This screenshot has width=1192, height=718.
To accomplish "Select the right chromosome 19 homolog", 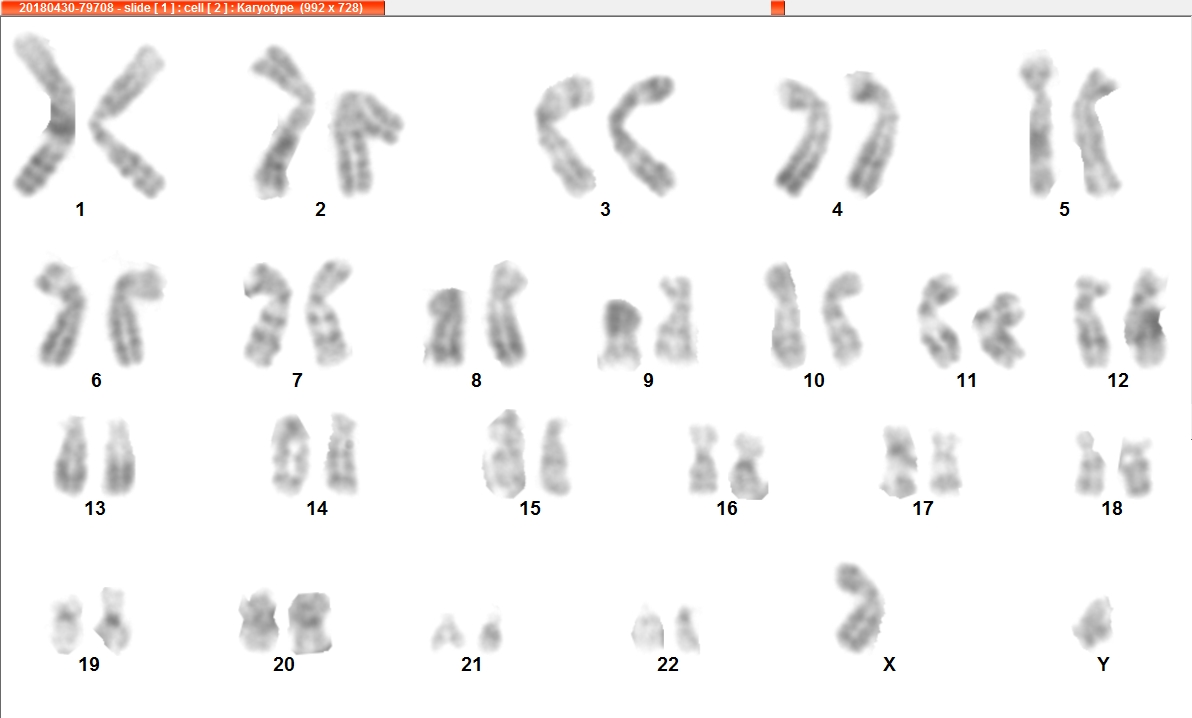I will (113, 621).
